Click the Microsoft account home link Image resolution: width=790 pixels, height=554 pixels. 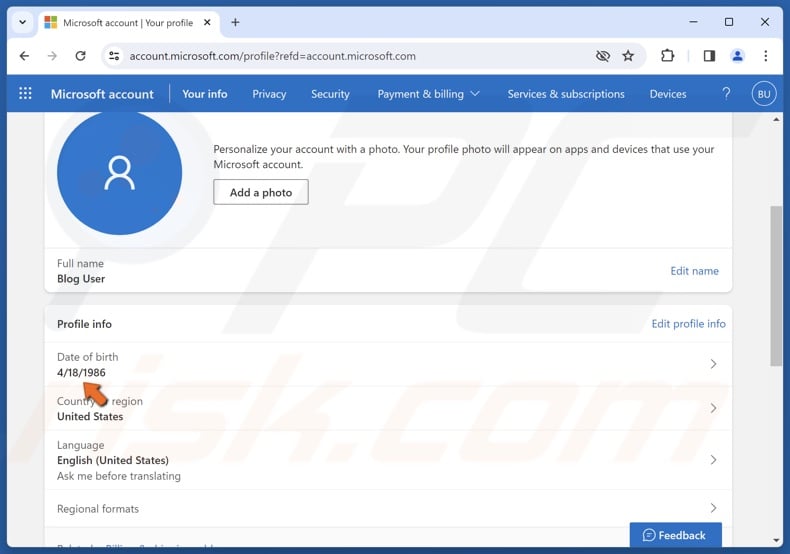[x=102, y=94]
